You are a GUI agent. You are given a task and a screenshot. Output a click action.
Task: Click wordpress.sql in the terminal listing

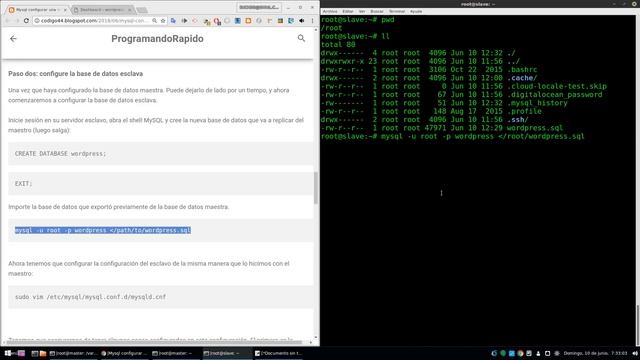pyautogui.click(x=534, y=128)
